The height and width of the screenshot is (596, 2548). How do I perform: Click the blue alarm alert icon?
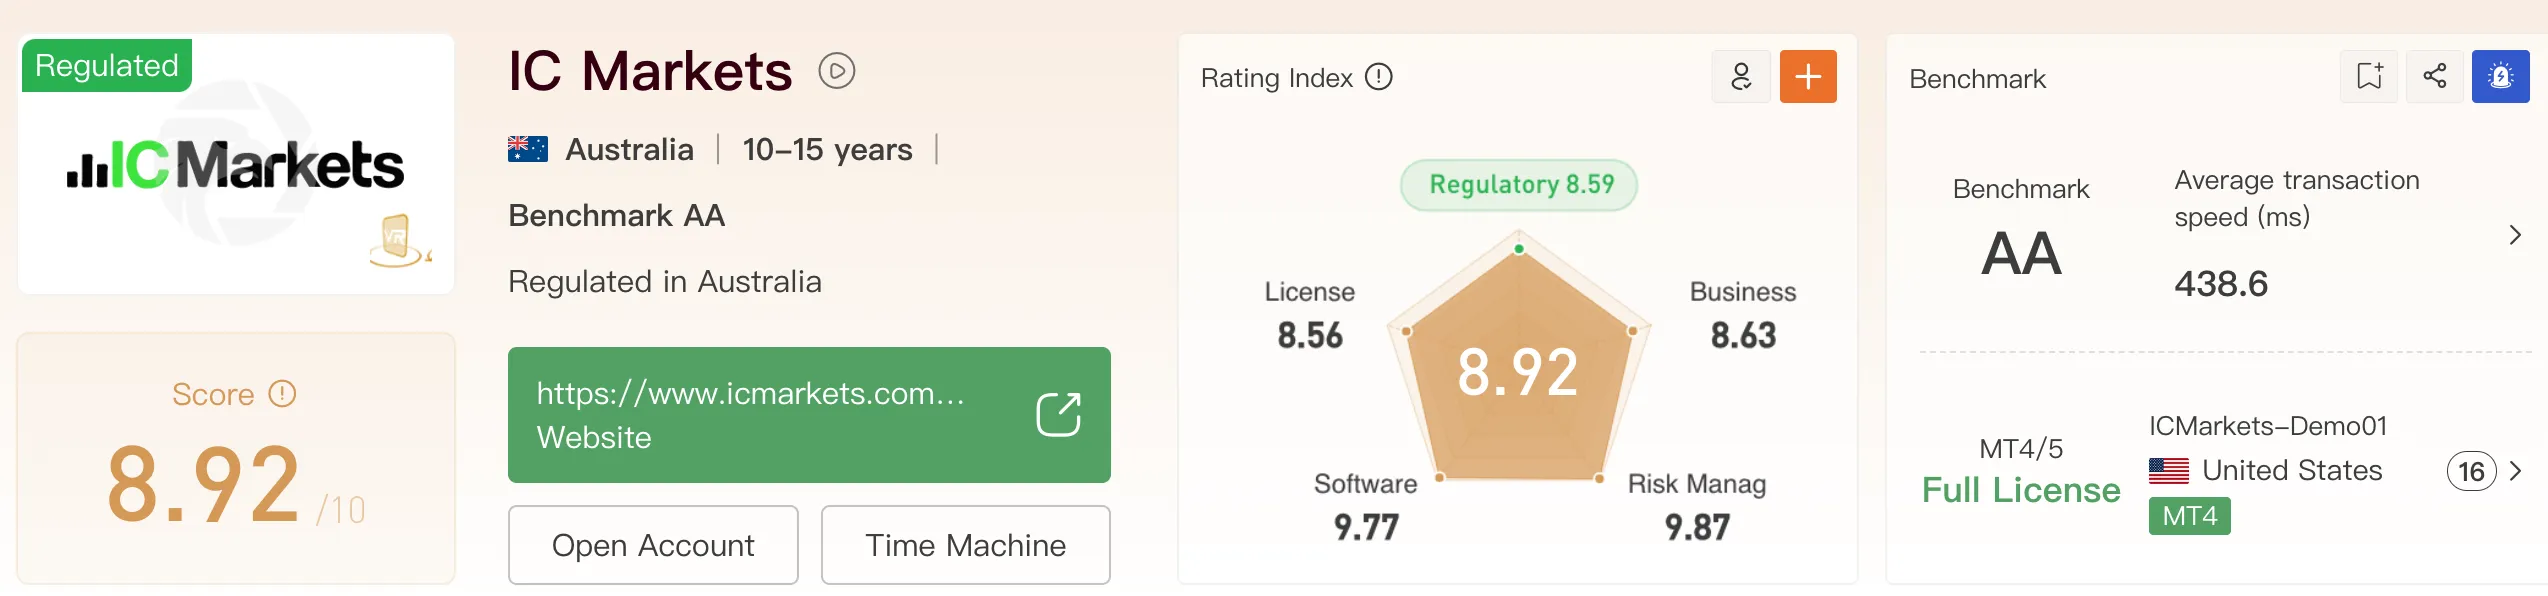[x=2500, y=76]
